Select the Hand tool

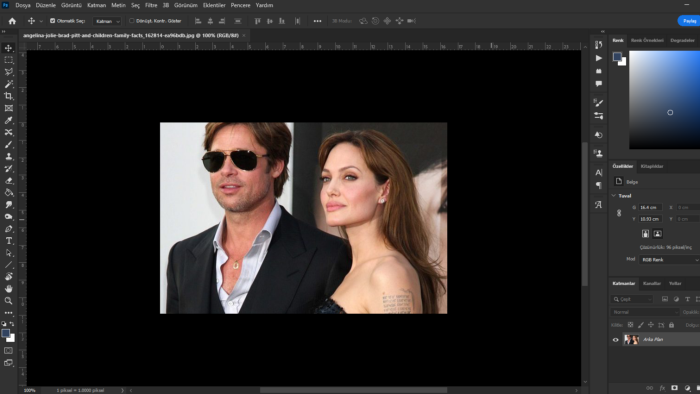[x=8, y=289]
